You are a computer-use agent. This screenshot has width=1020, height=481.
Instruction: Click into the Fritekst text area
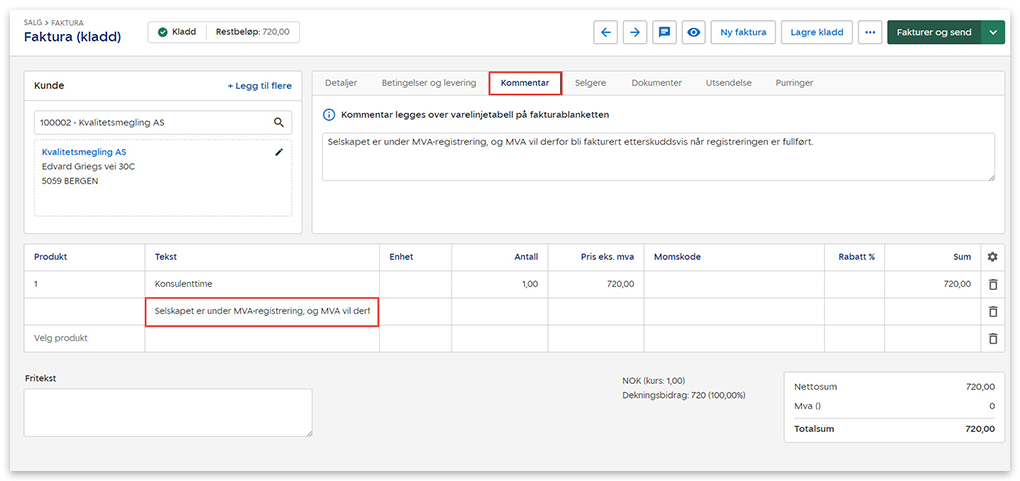[x=168, y=412]
